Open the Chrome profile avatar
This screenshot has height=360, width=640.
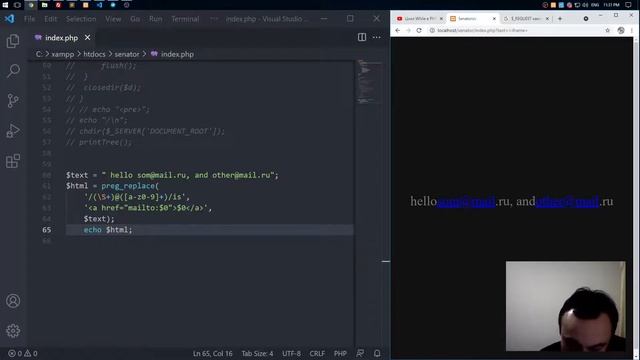pos(621,30)
